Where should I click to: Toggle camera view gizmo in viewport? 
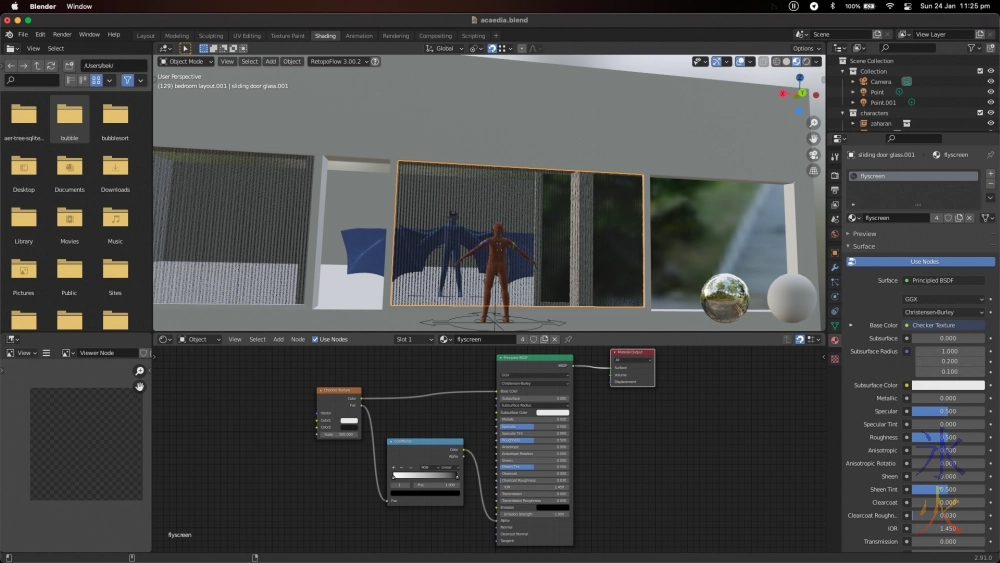(x=814, y=155)
